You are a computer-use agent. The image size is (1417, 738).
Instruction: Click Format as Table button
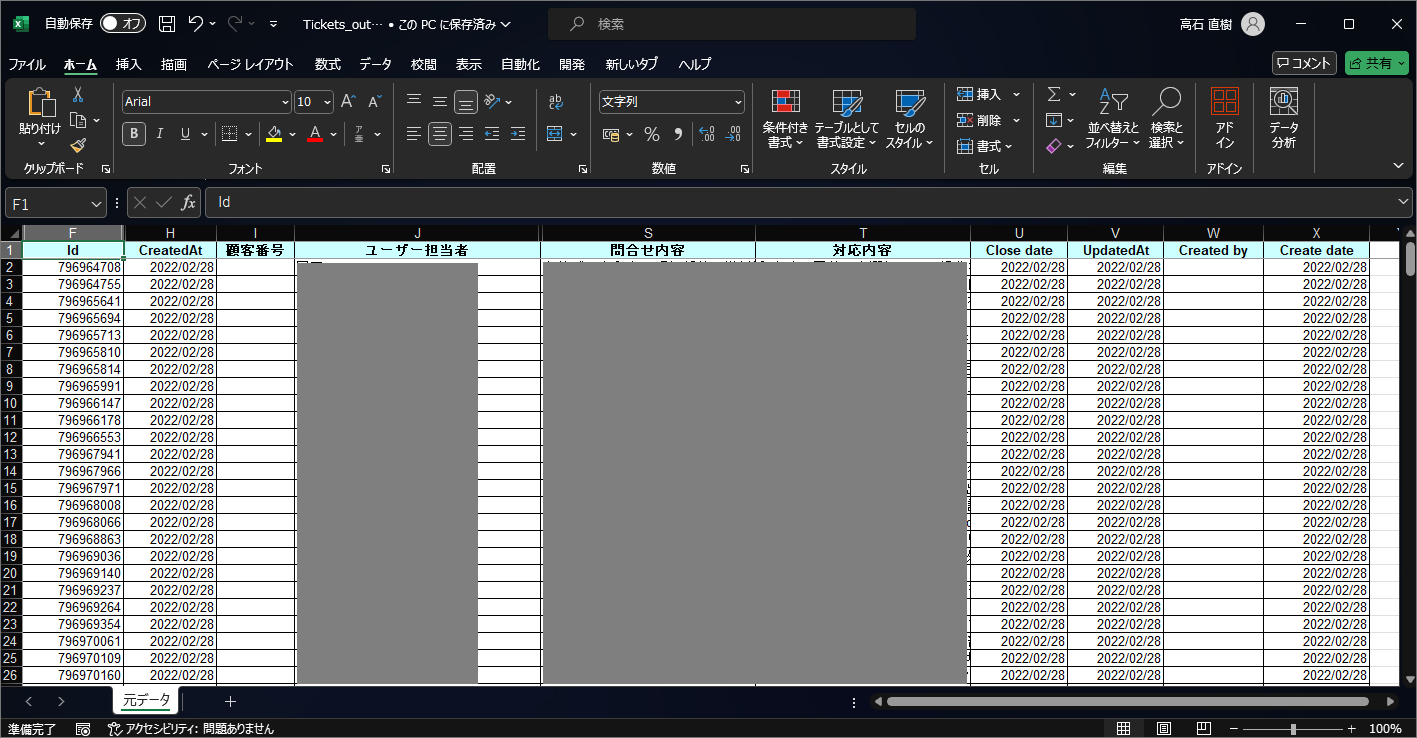(x=847, y=119)
